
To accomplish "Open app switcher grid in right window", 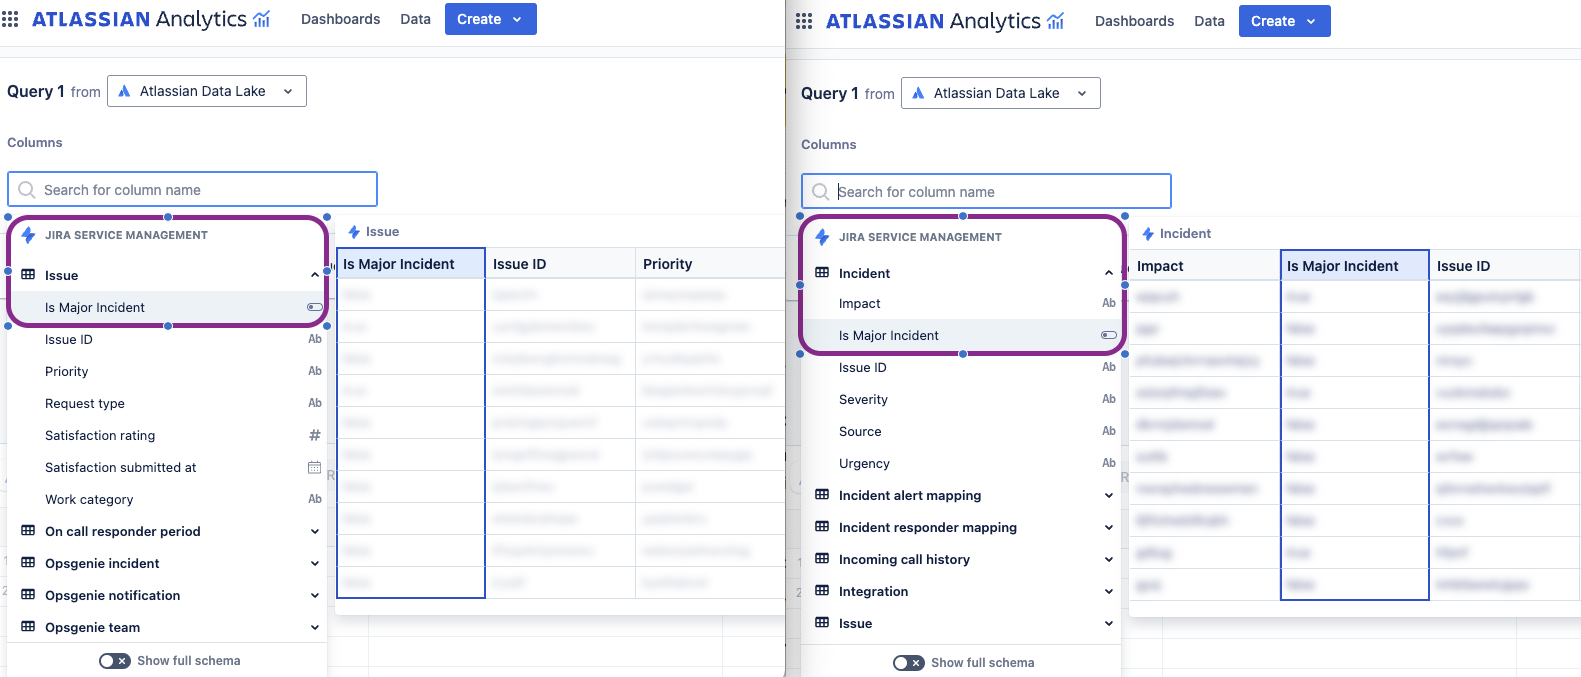I will [804, 21].
